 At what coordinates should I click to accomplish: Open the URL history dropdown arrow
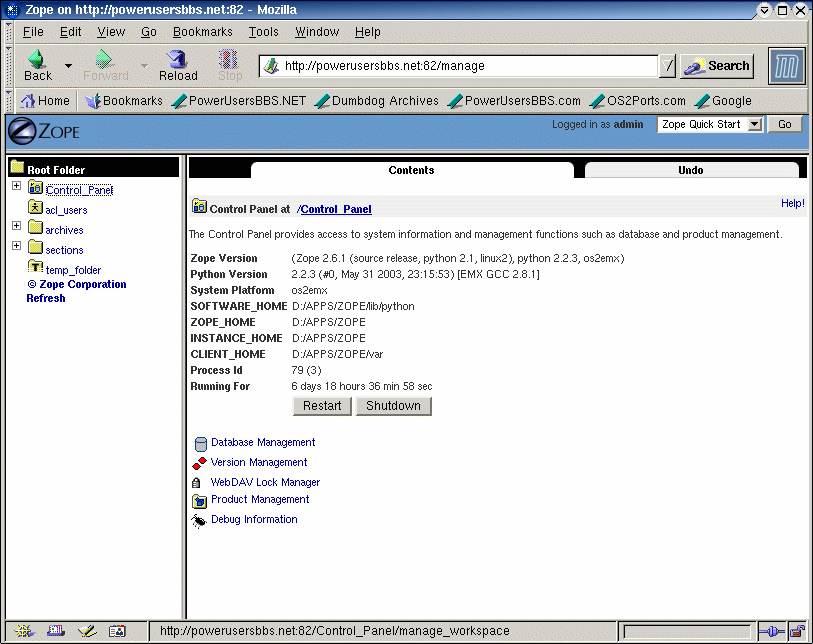pos(667,66)
